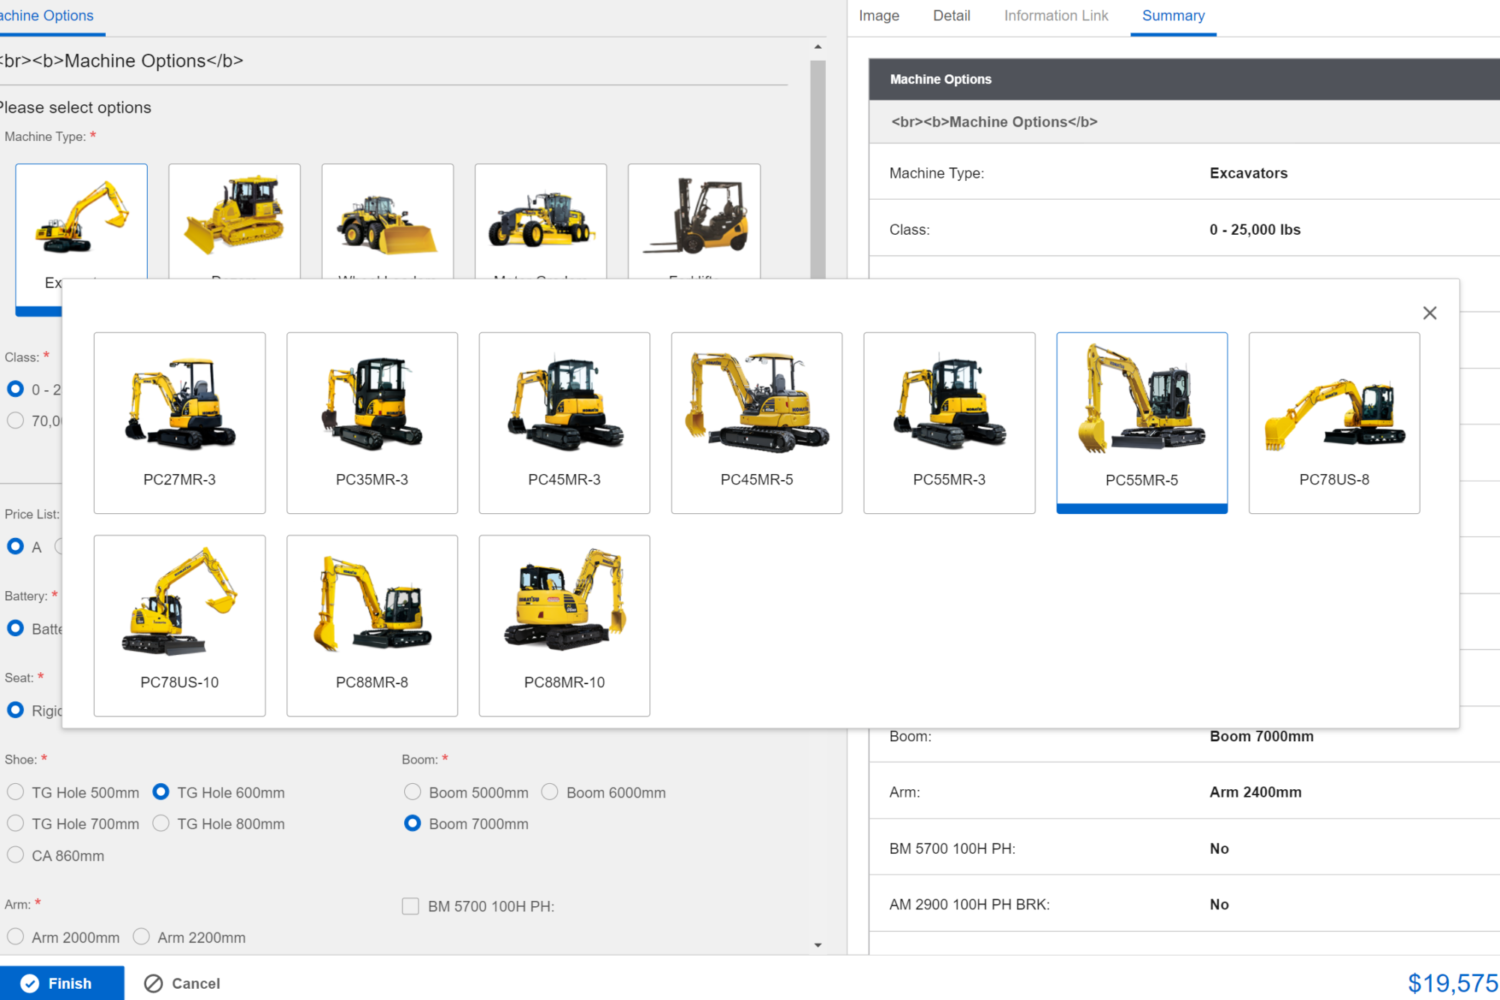Click the '0 - 25,000 lbs' summary value
The height and width of the screenshot is (1000, 1500).
(x=1255, y=230)
